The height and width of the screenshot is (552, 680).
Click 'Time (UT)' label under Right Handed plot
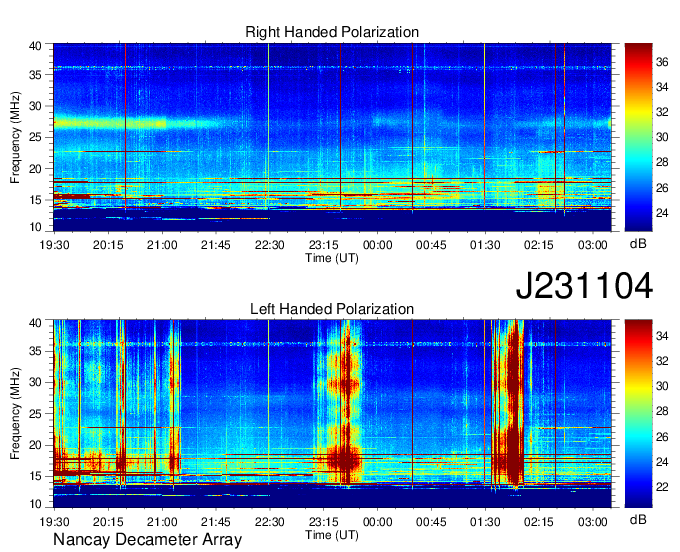coord(332,258)
